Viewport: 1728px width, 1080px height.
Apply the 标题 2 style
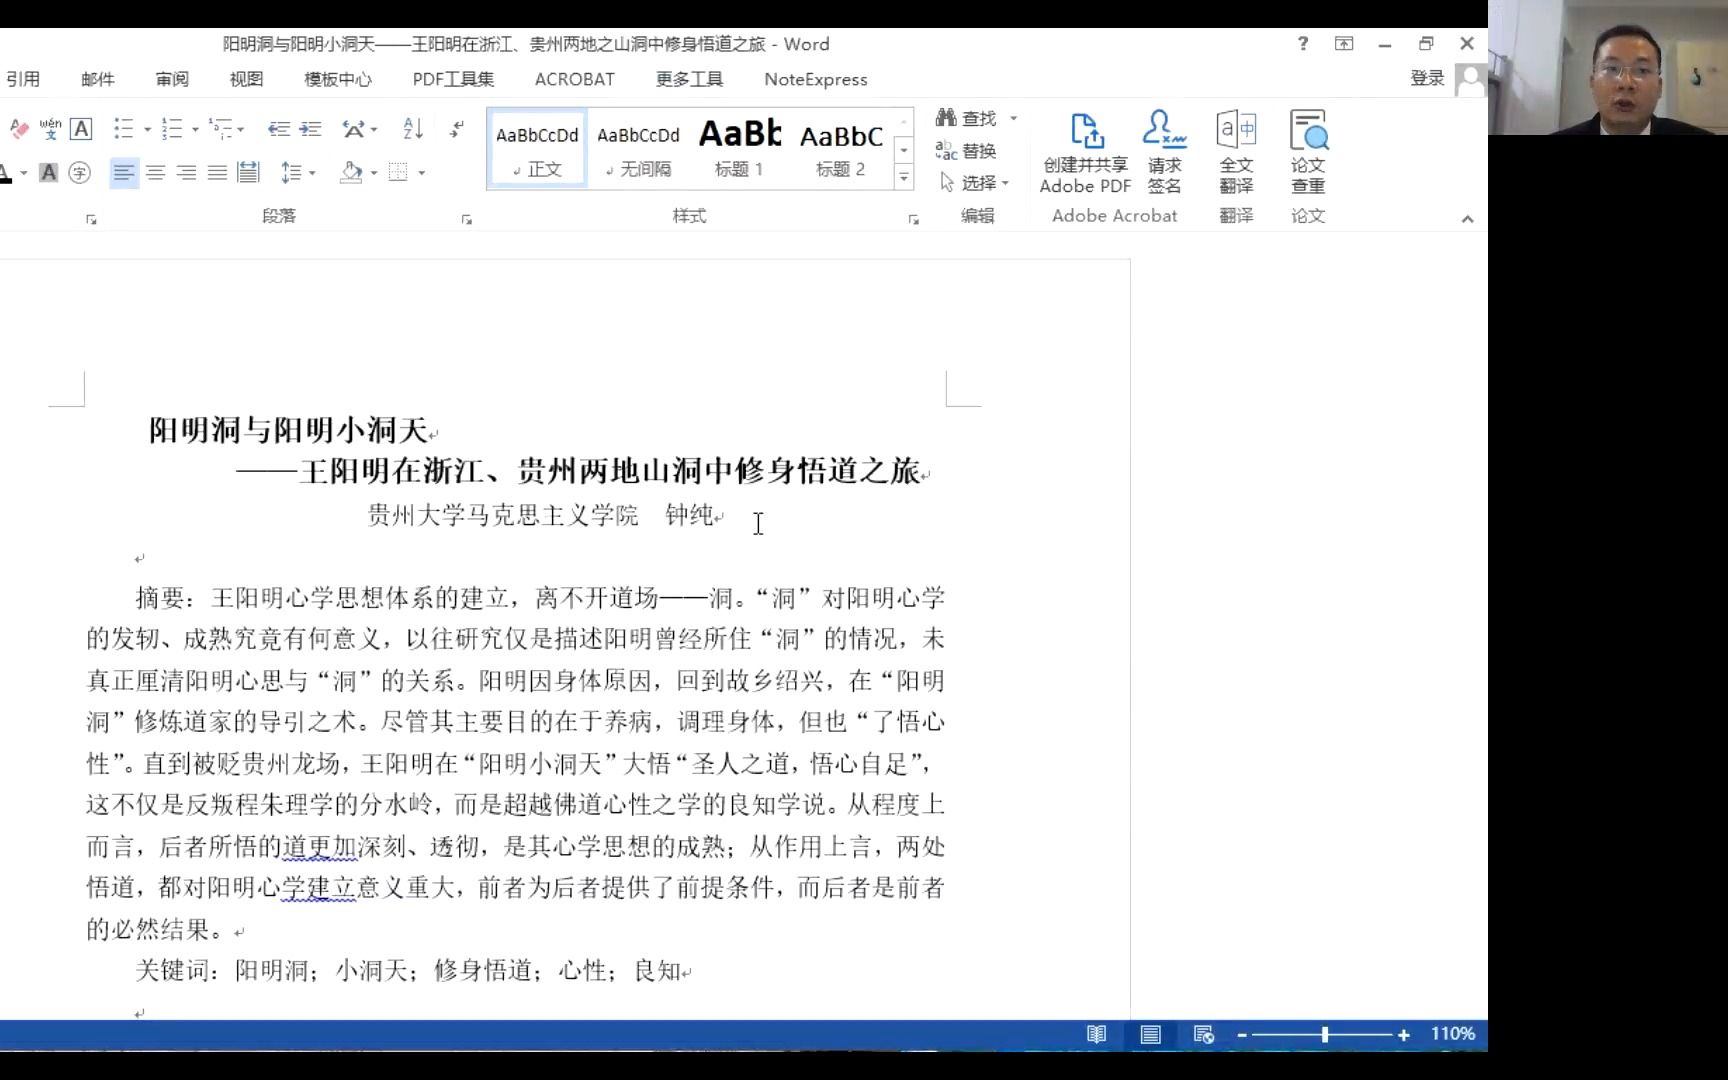(841, 149)
